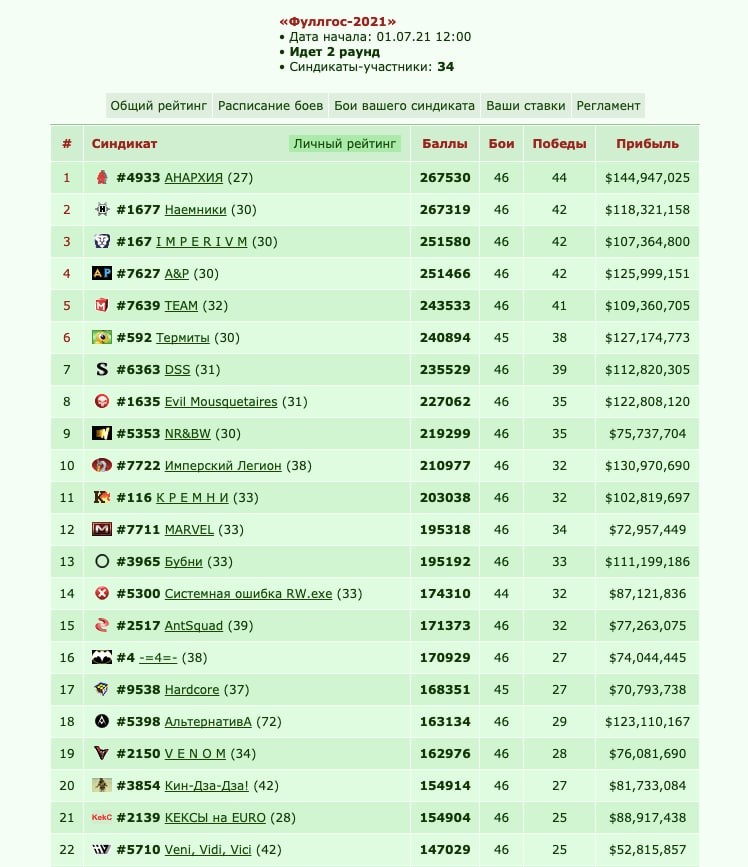Click the V E N O M syndicate icon
Screen dimensions: 748x867
[x=102, y=753]
